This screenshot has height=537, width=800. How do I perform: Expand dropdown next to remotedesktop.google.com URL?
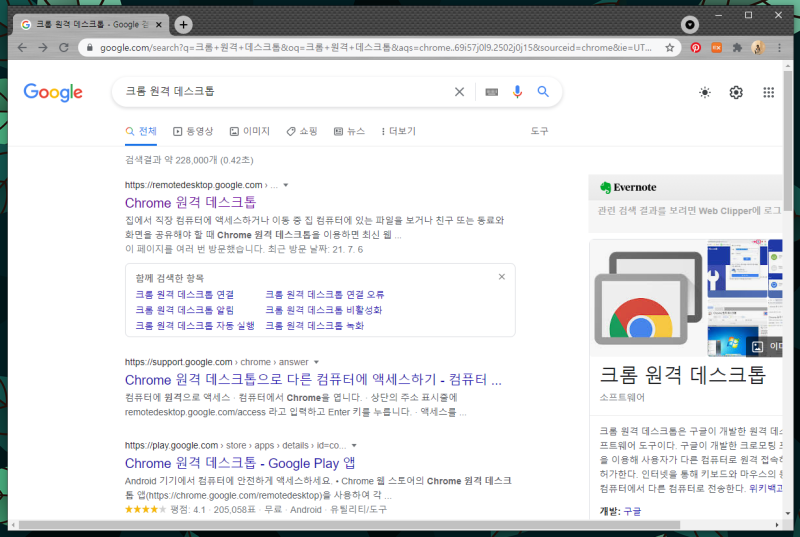[286, 185]
